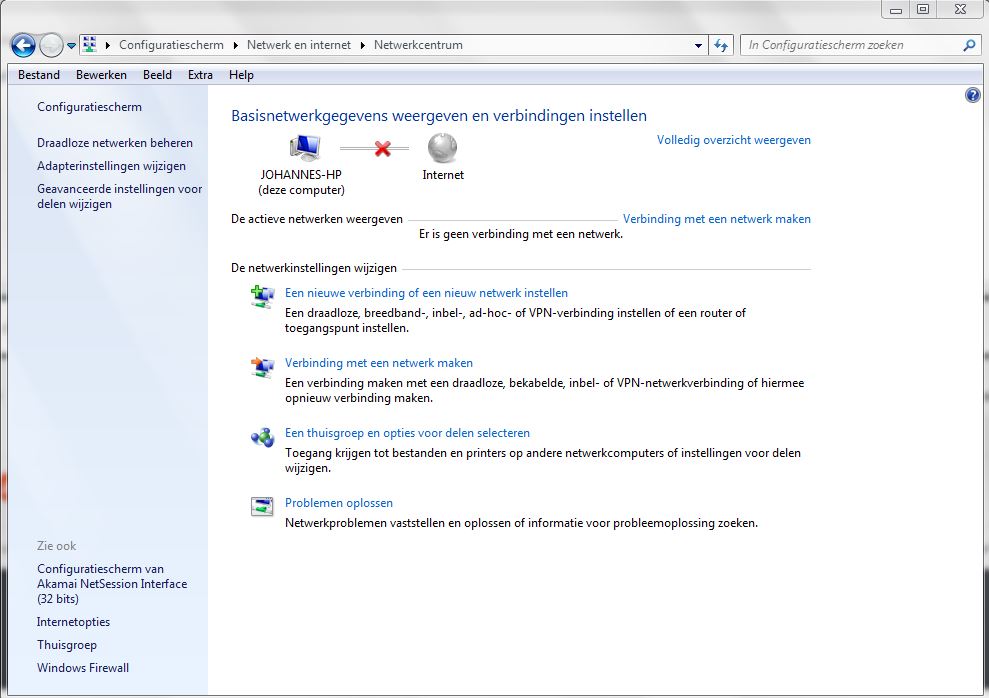Image resolution: width=989 pixels, height=698 pixels.
Task: Open Adapterinstellingen wijzigen
Action: pos(112,166)
